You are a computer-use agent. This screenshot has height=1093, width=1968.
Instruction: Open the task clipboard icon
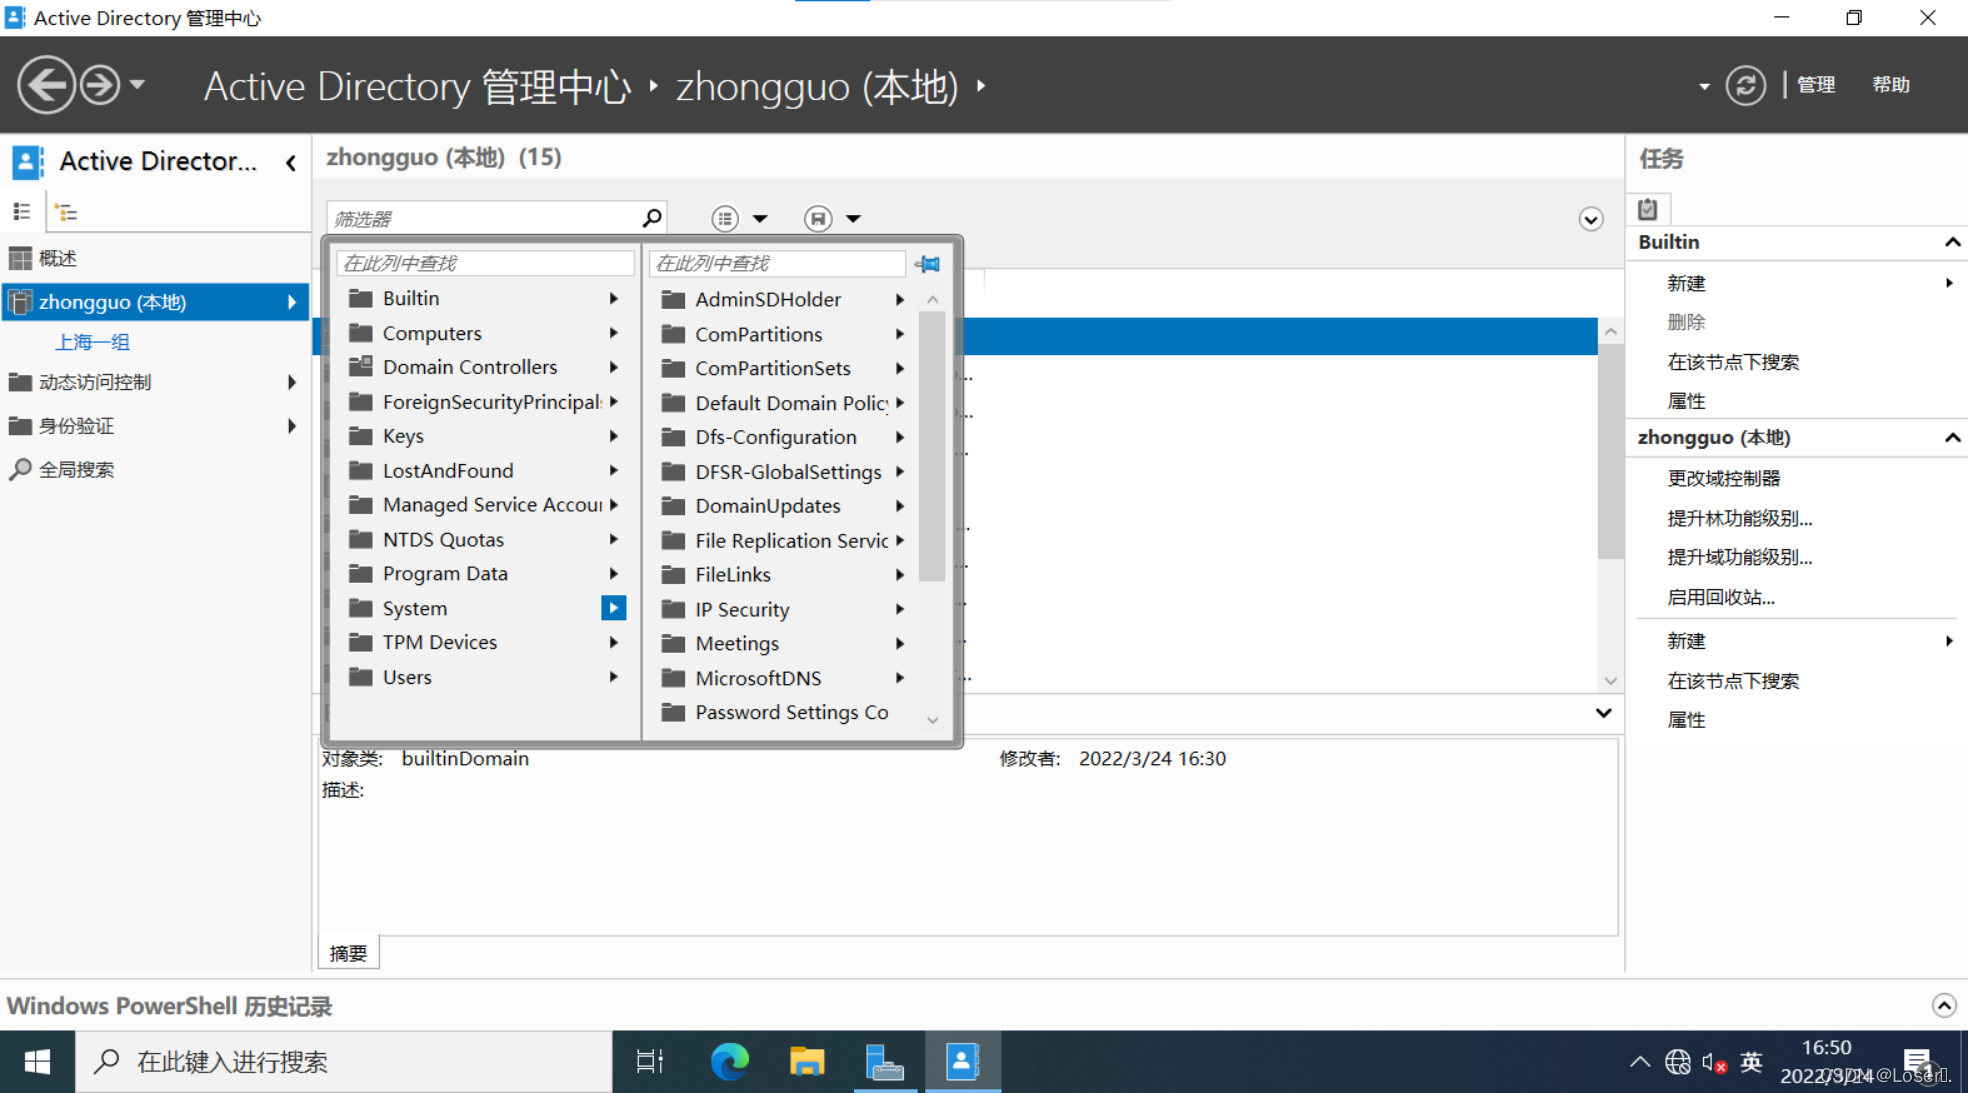(x=1648, y=209)
